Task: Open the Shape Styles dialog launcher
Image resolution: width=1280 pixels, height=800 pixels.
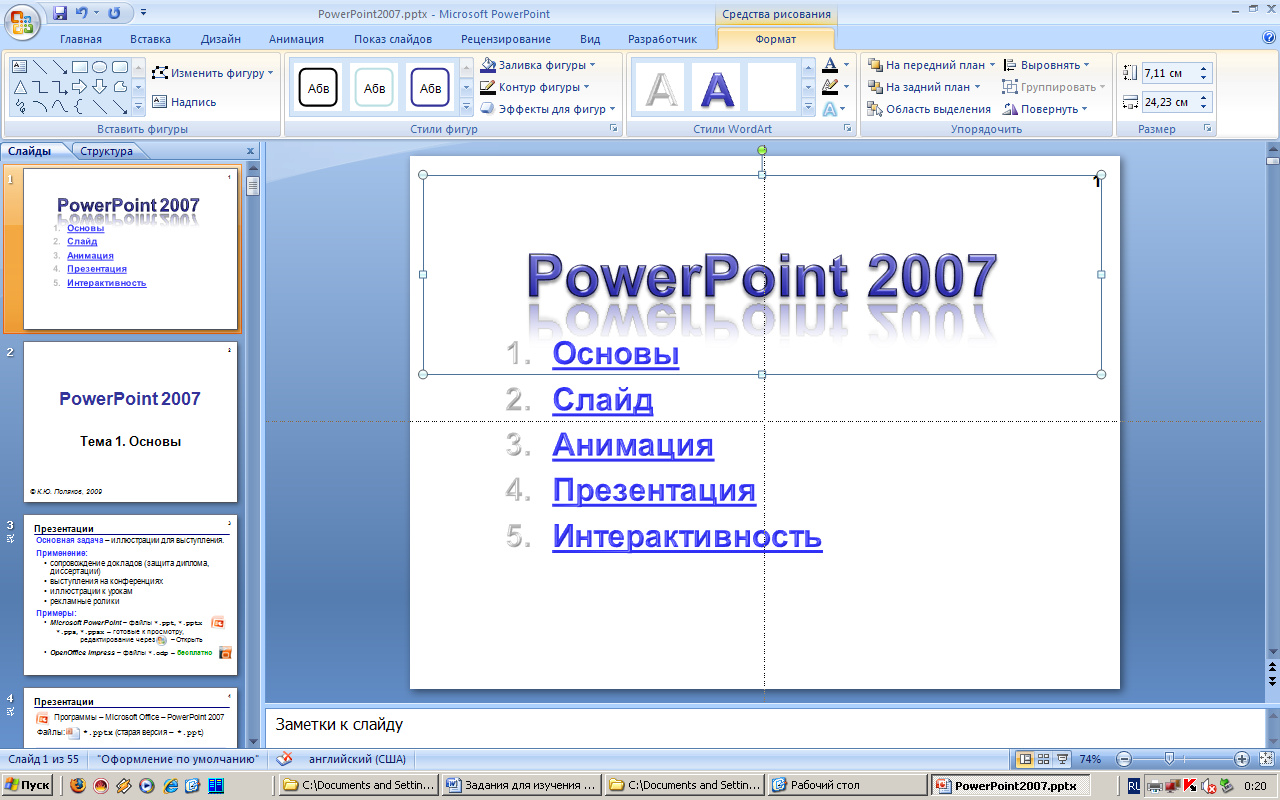Action: [614, 129]
